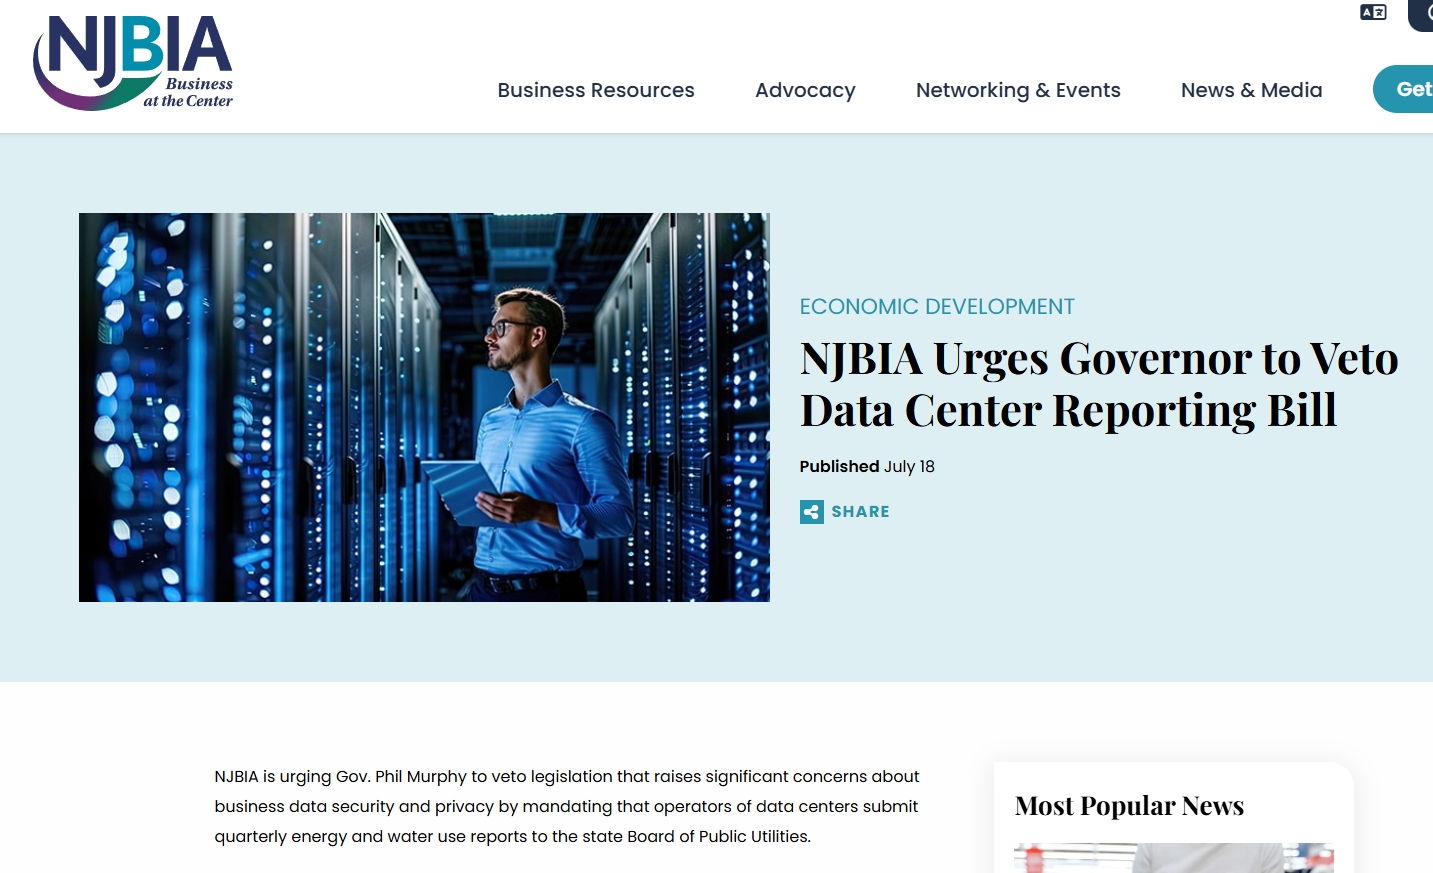Click the NJBIA logo
This screenshot has height=873, width=1433.
coord(133,63)
